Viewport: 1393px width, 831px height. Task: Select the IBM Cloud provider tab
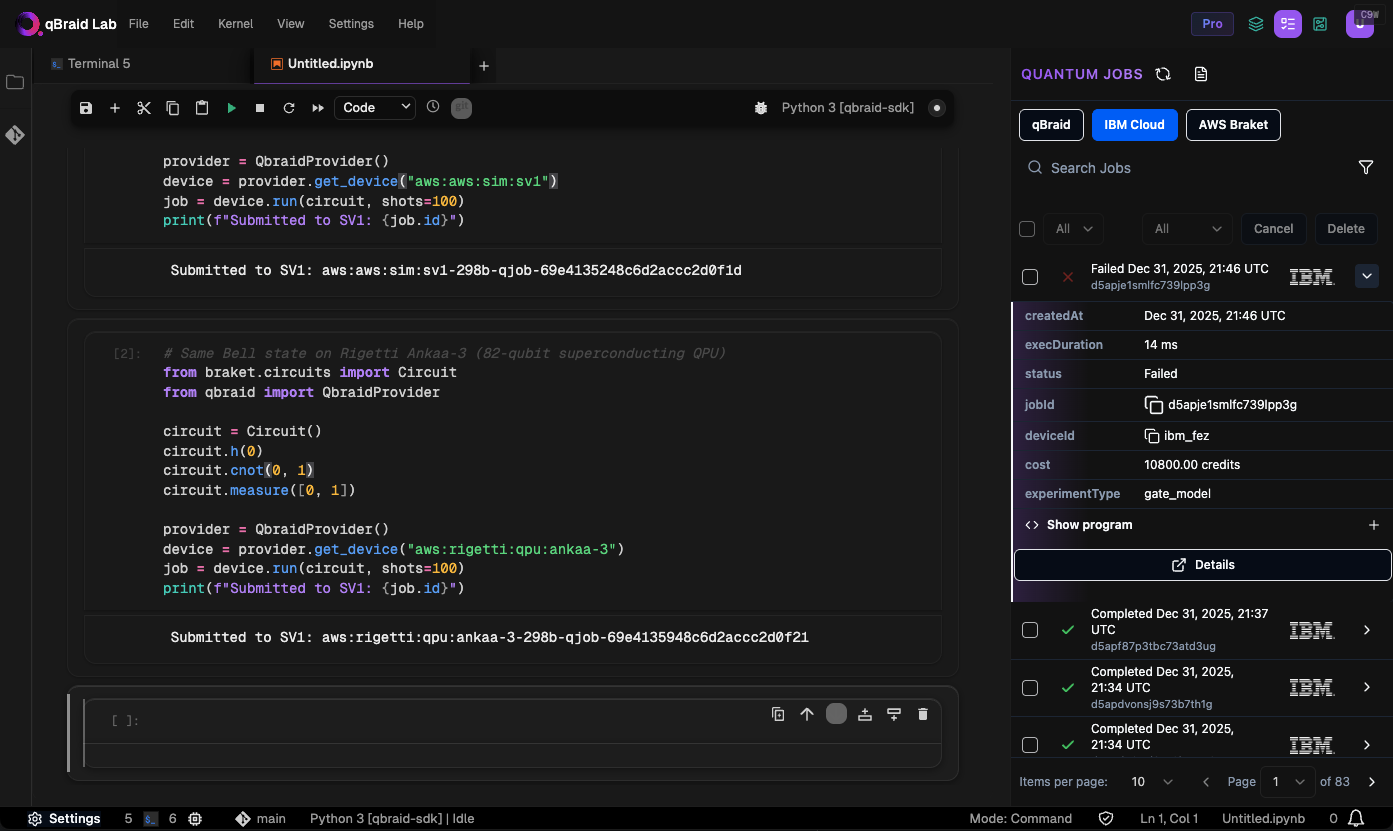(x=1134, y=125)
